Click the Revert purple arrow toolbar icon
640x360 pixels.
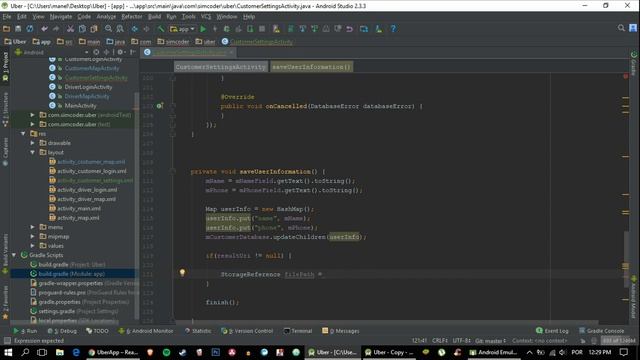pos(349,29)
